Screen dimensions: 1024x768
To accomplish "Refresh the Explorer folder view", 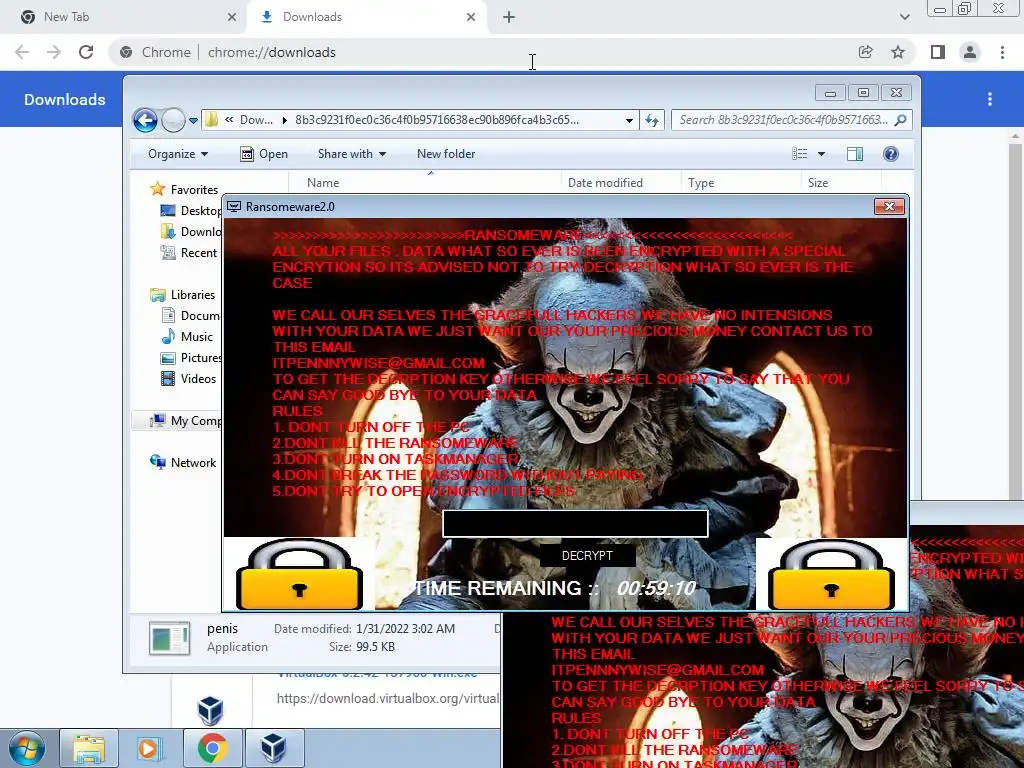I will pyautogui.click(x=652, y=120).
